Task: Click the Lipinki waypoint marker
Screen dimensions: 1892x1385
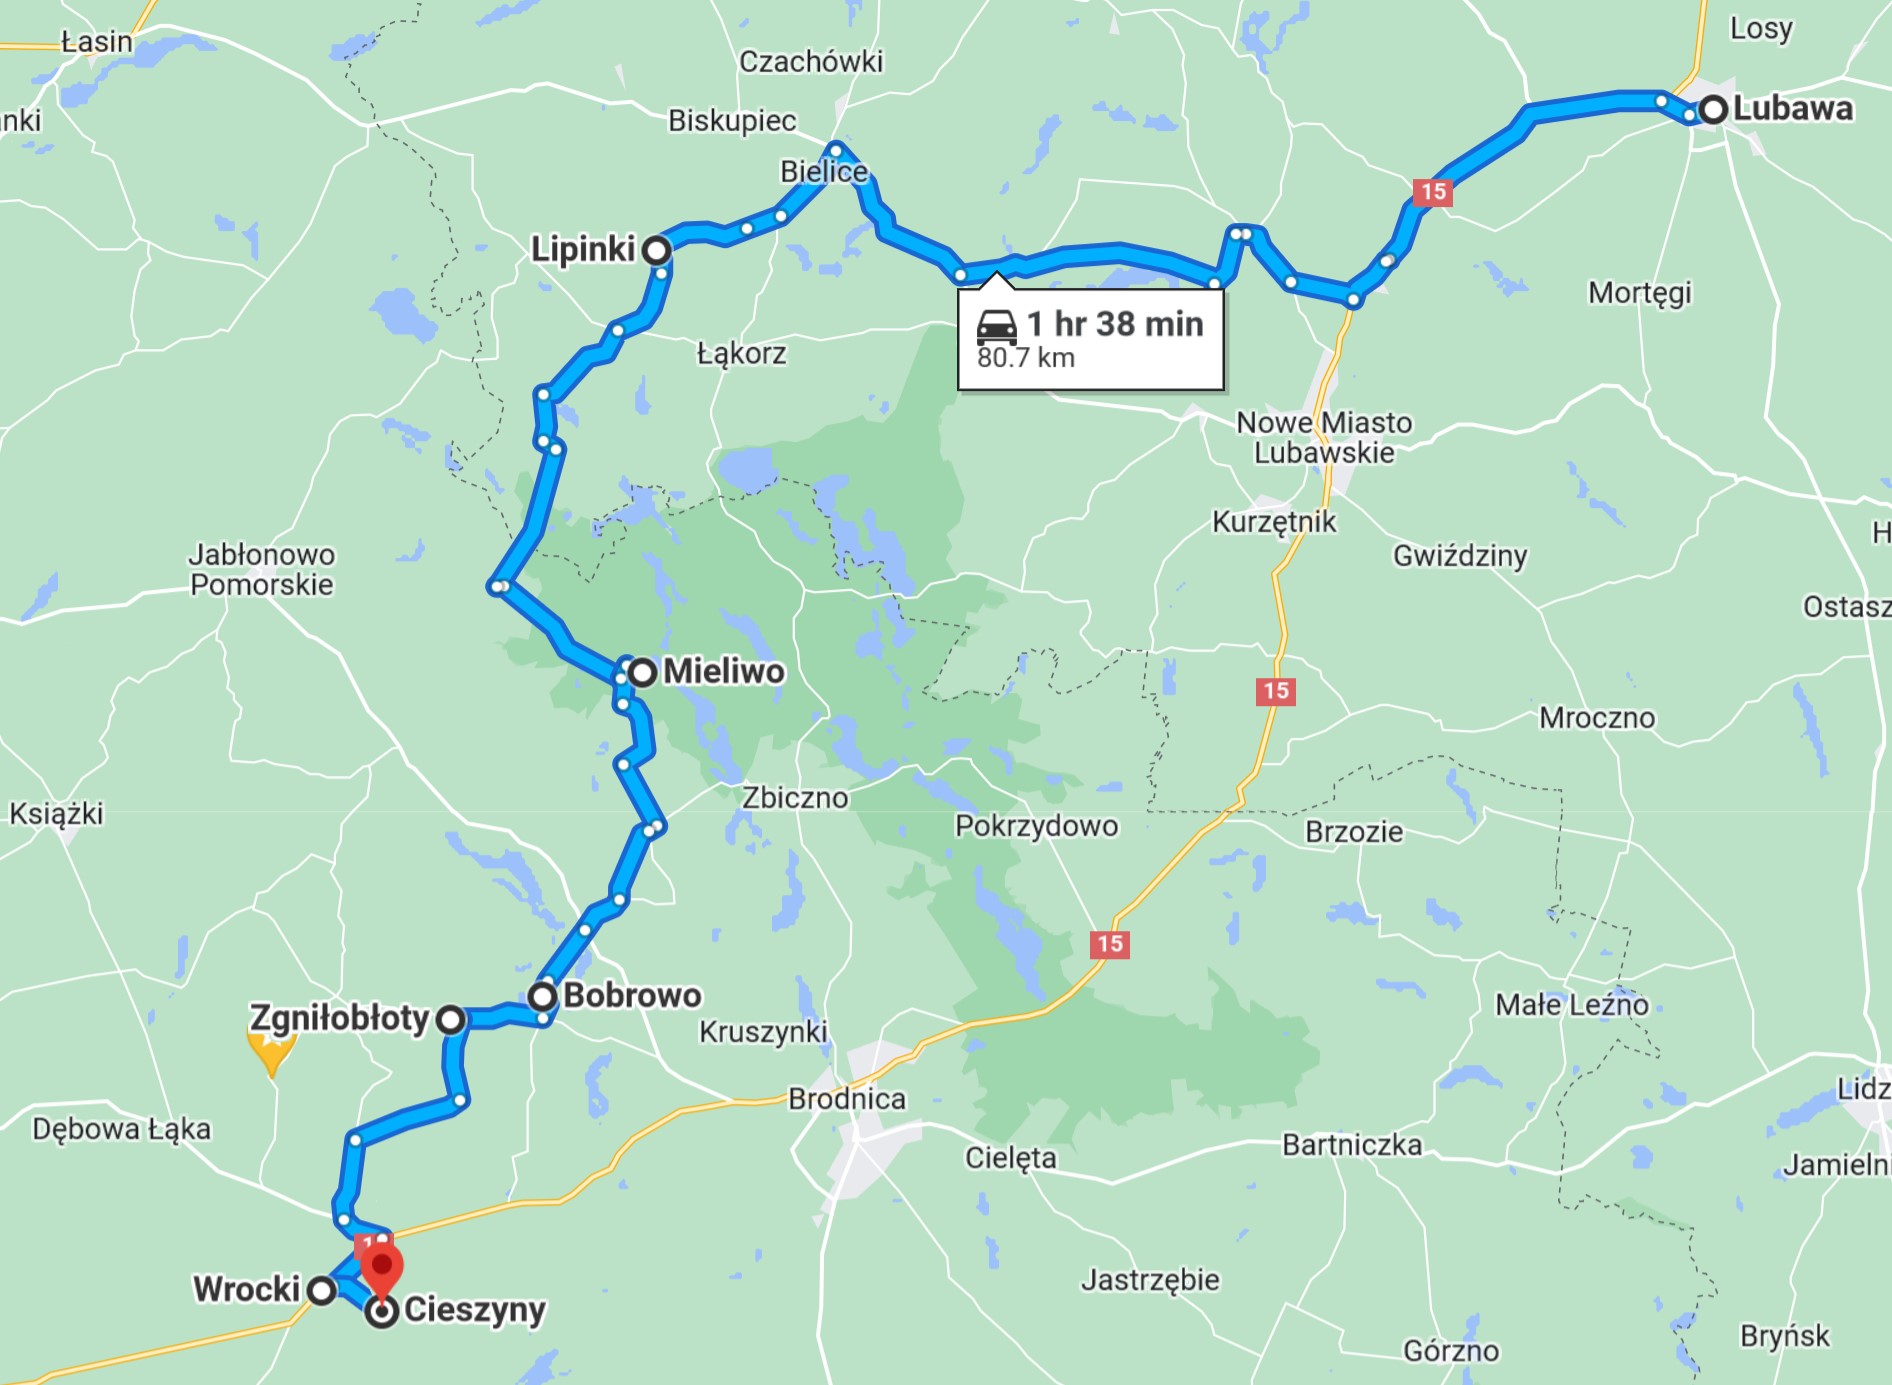Action: point(656,250)
